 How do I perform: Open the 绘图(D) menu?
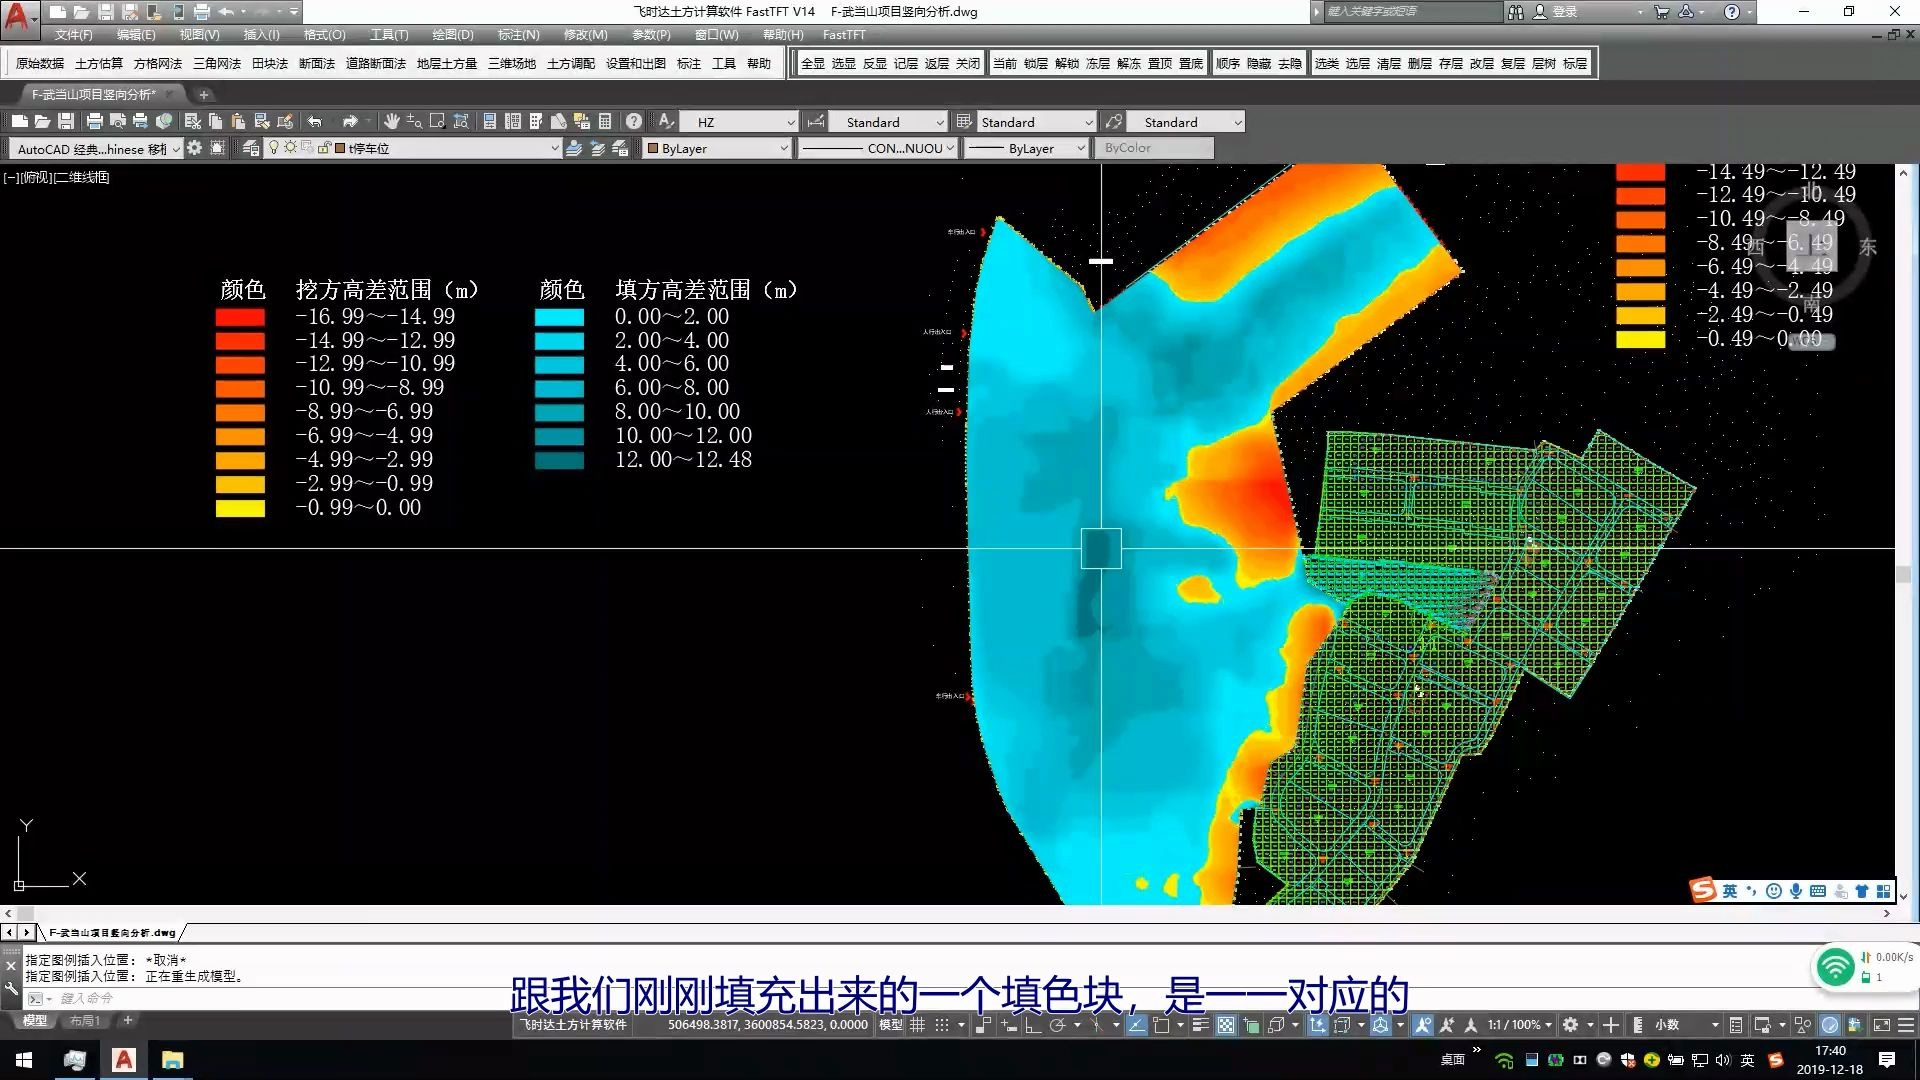click(x=452, y=35)
